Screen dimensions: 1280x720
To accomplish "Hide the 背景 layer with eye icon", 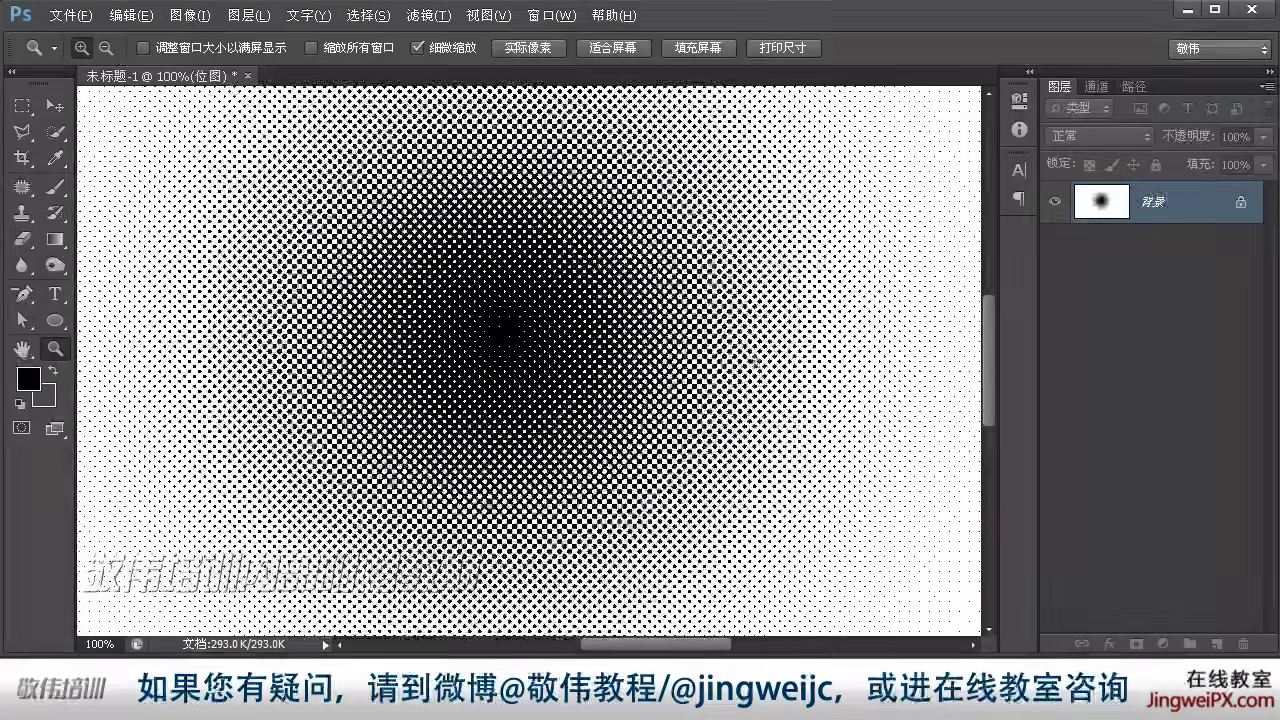I will (x=1055, y=202).
